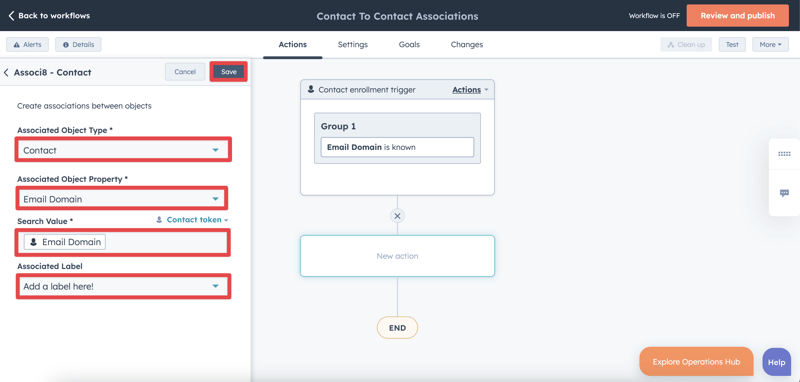Select the Email Domain token chip
800x382 pixels.
(x=65, y=242)
